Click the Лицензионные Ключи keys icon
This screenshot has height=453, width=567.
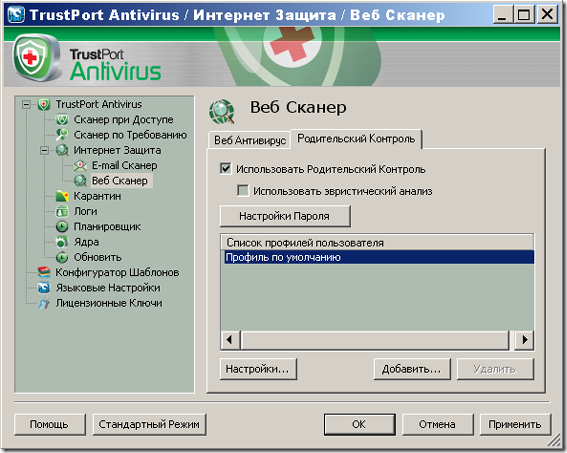click(44, 303)
